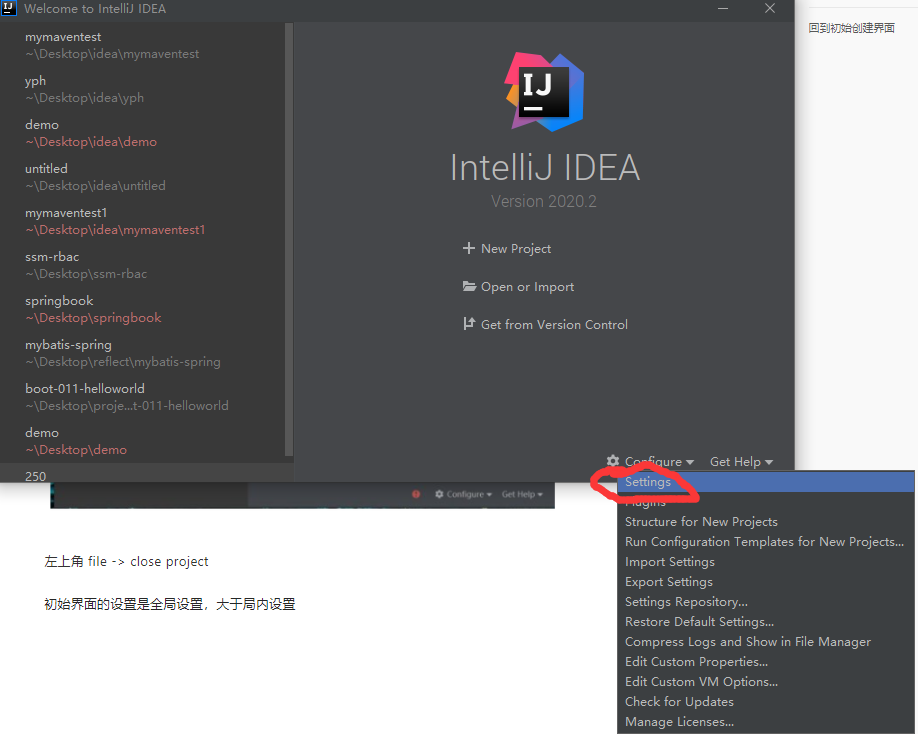Select Import Settings menu entry
The height and width of the screenshot is (734, 918).
click(765, 561)
